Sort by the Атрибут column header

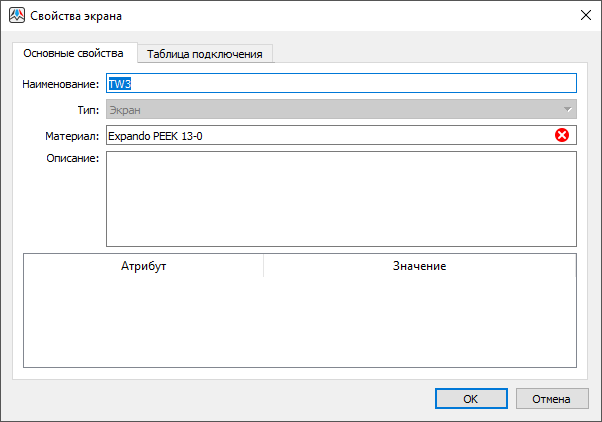143,266
